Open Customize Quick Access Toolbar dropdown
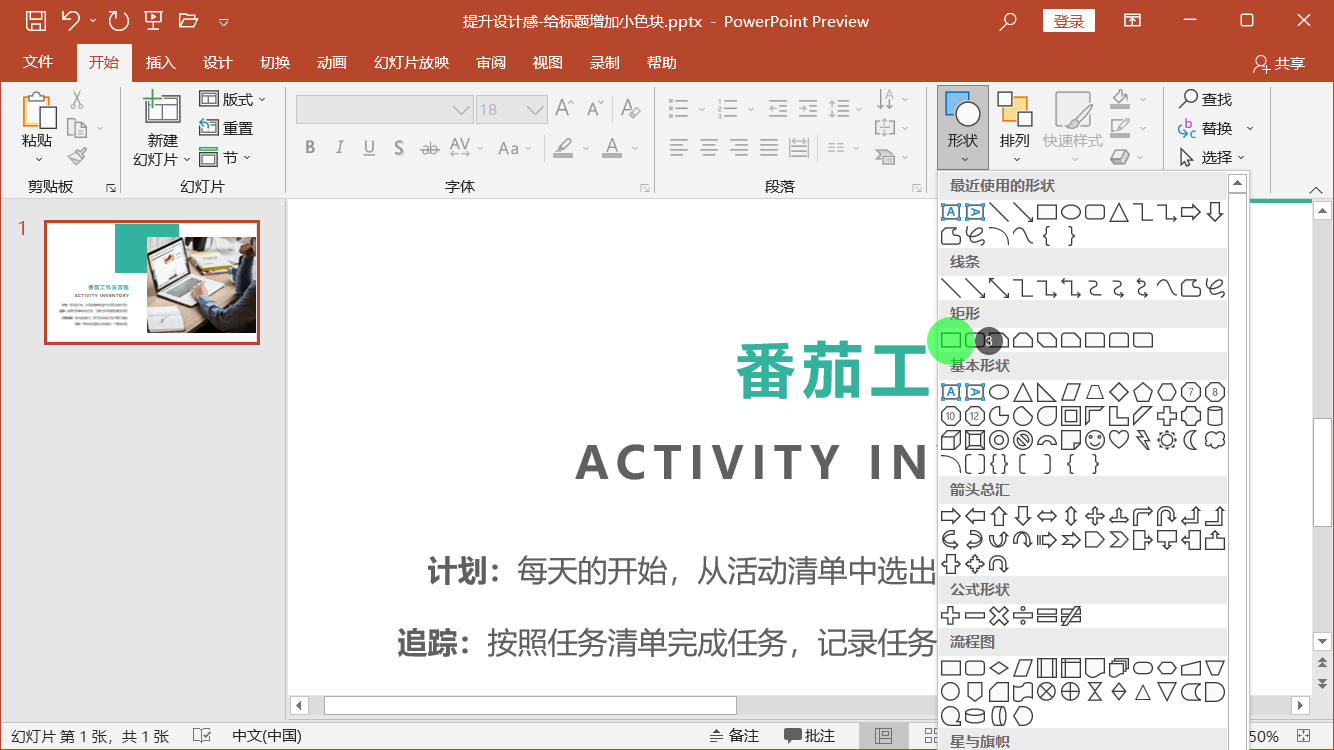 [223, 21]
